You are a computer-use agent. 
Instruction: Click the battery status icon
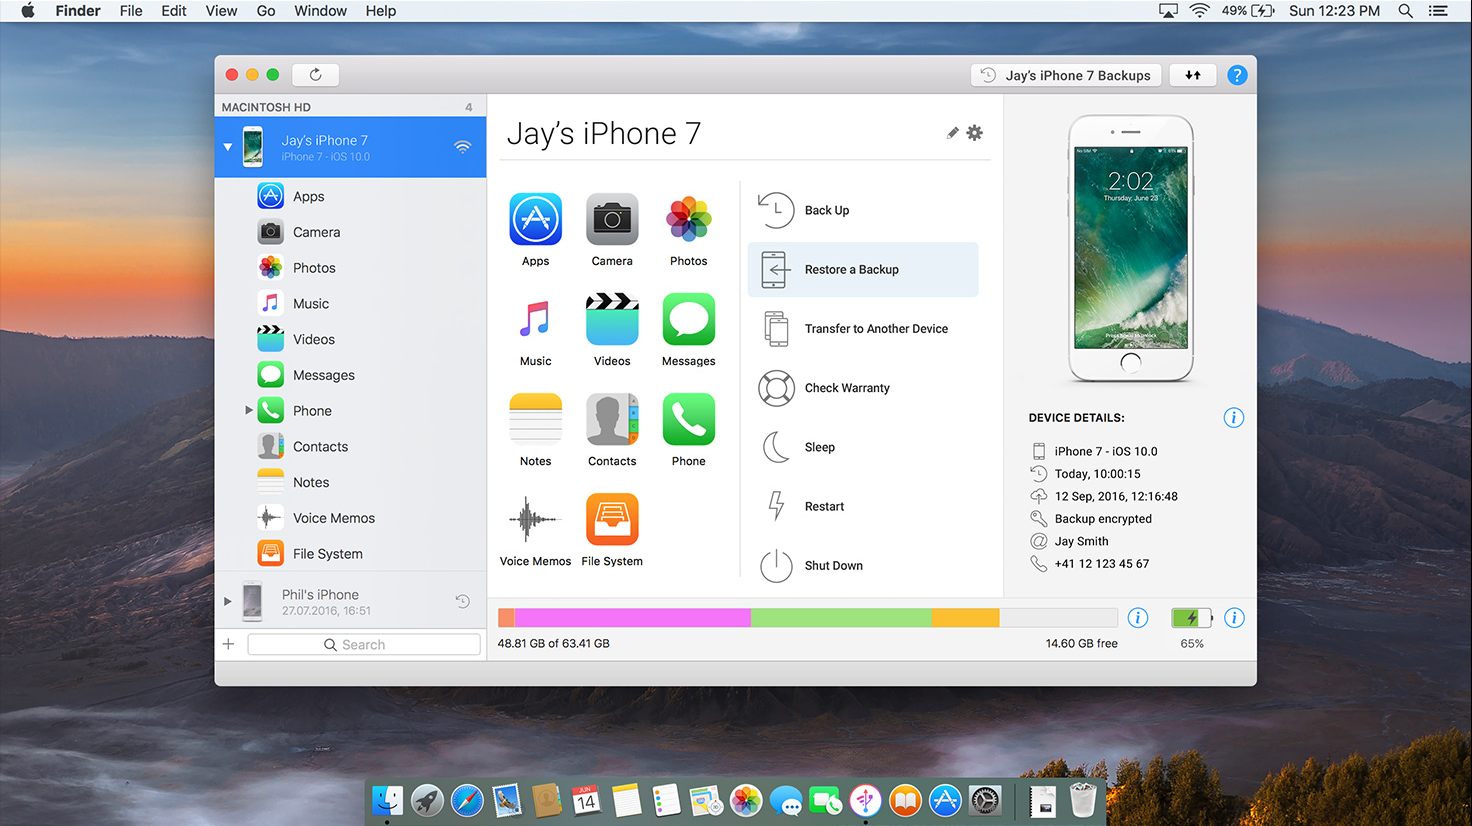(x=1191, y=618)
